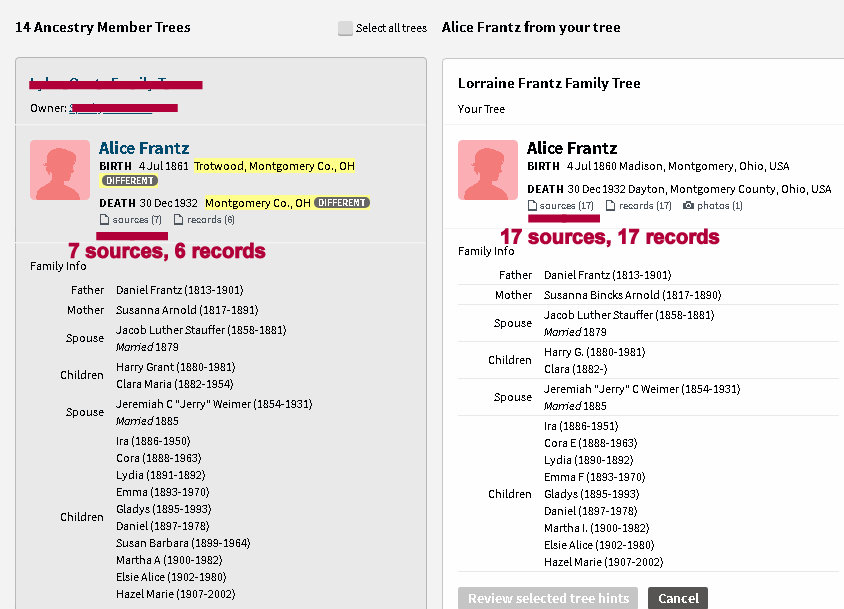Click Review selected tree hints button

548,598
